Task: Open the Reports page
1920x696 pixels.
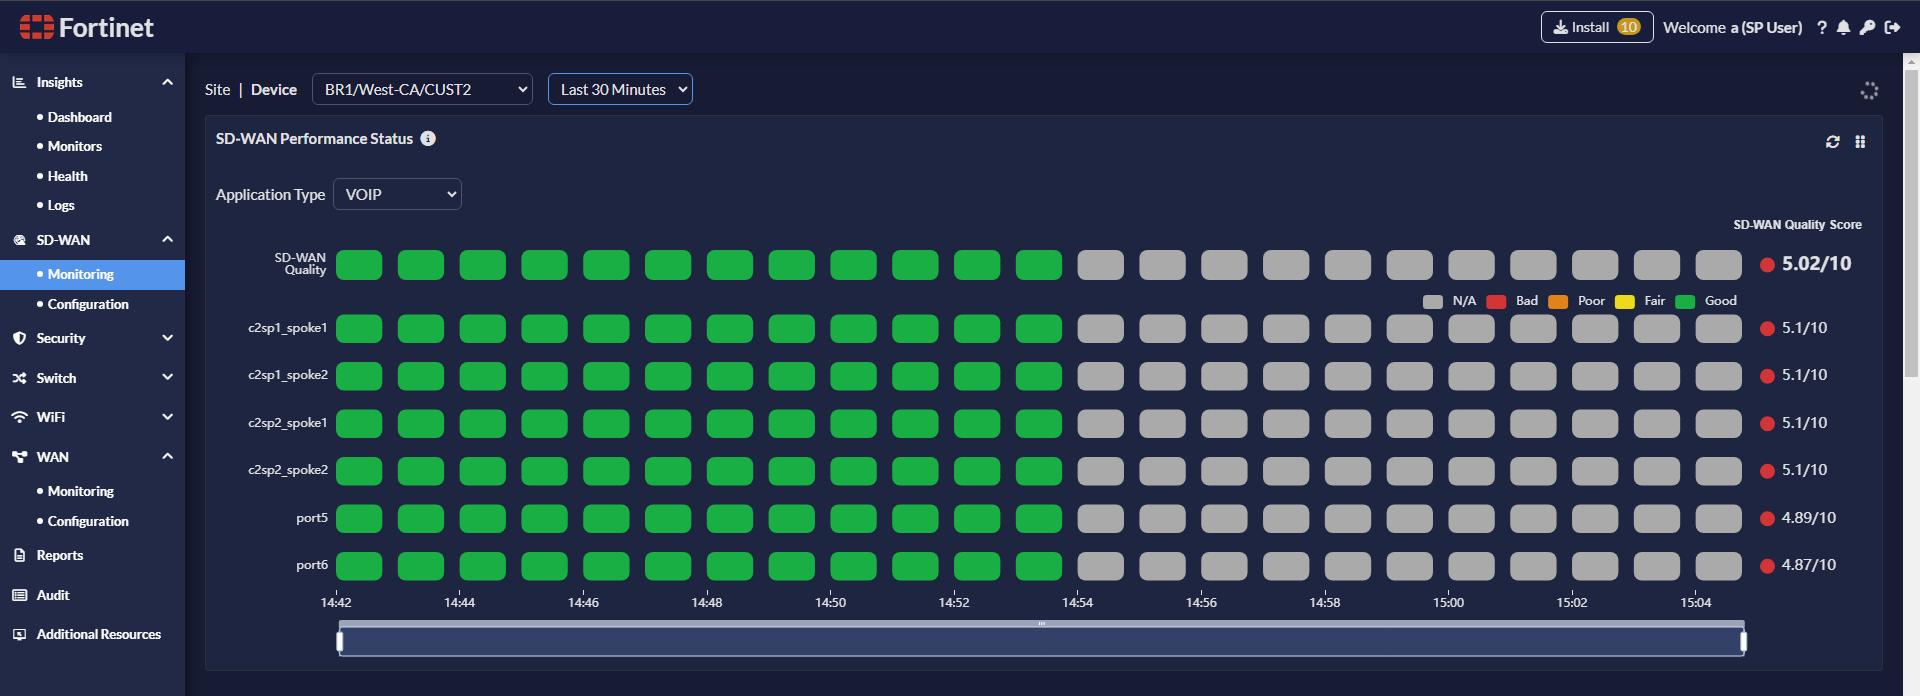Action: pos(60,555)
